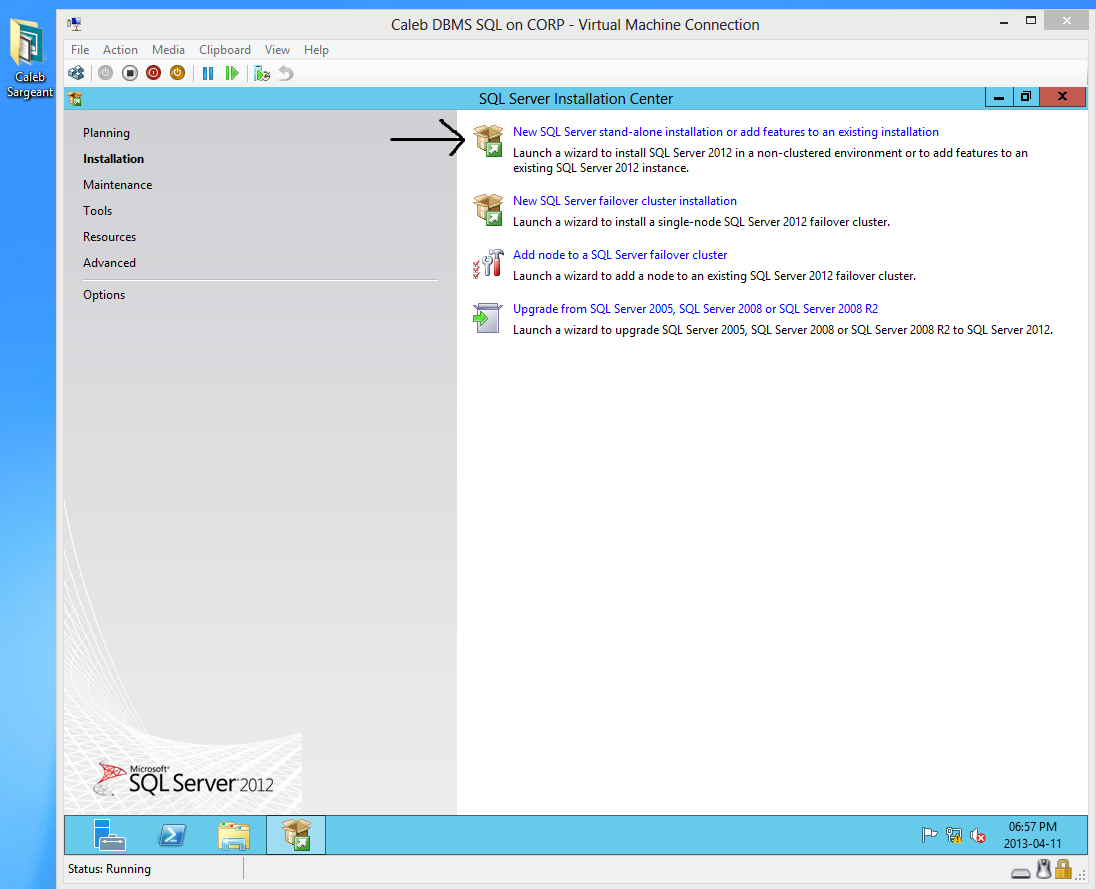Click the failover cluster installation box icon
Viewport: 1096px width, 889px height.
point(488,210)
